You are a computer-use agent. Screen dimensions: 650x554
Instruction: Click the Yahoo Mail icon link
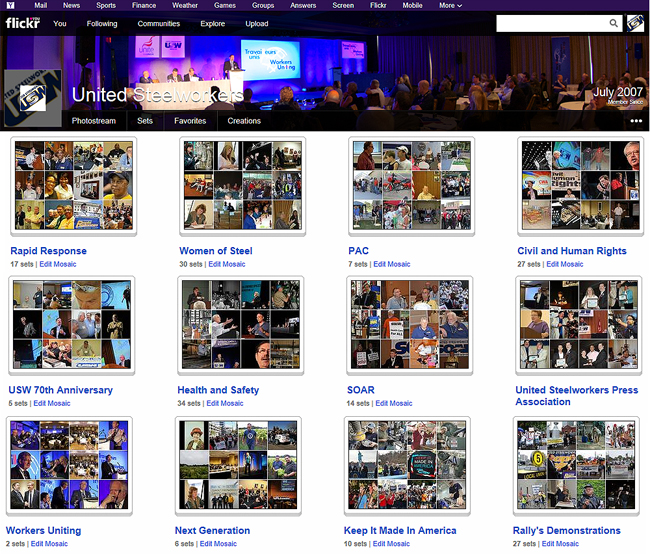(35, 5)
